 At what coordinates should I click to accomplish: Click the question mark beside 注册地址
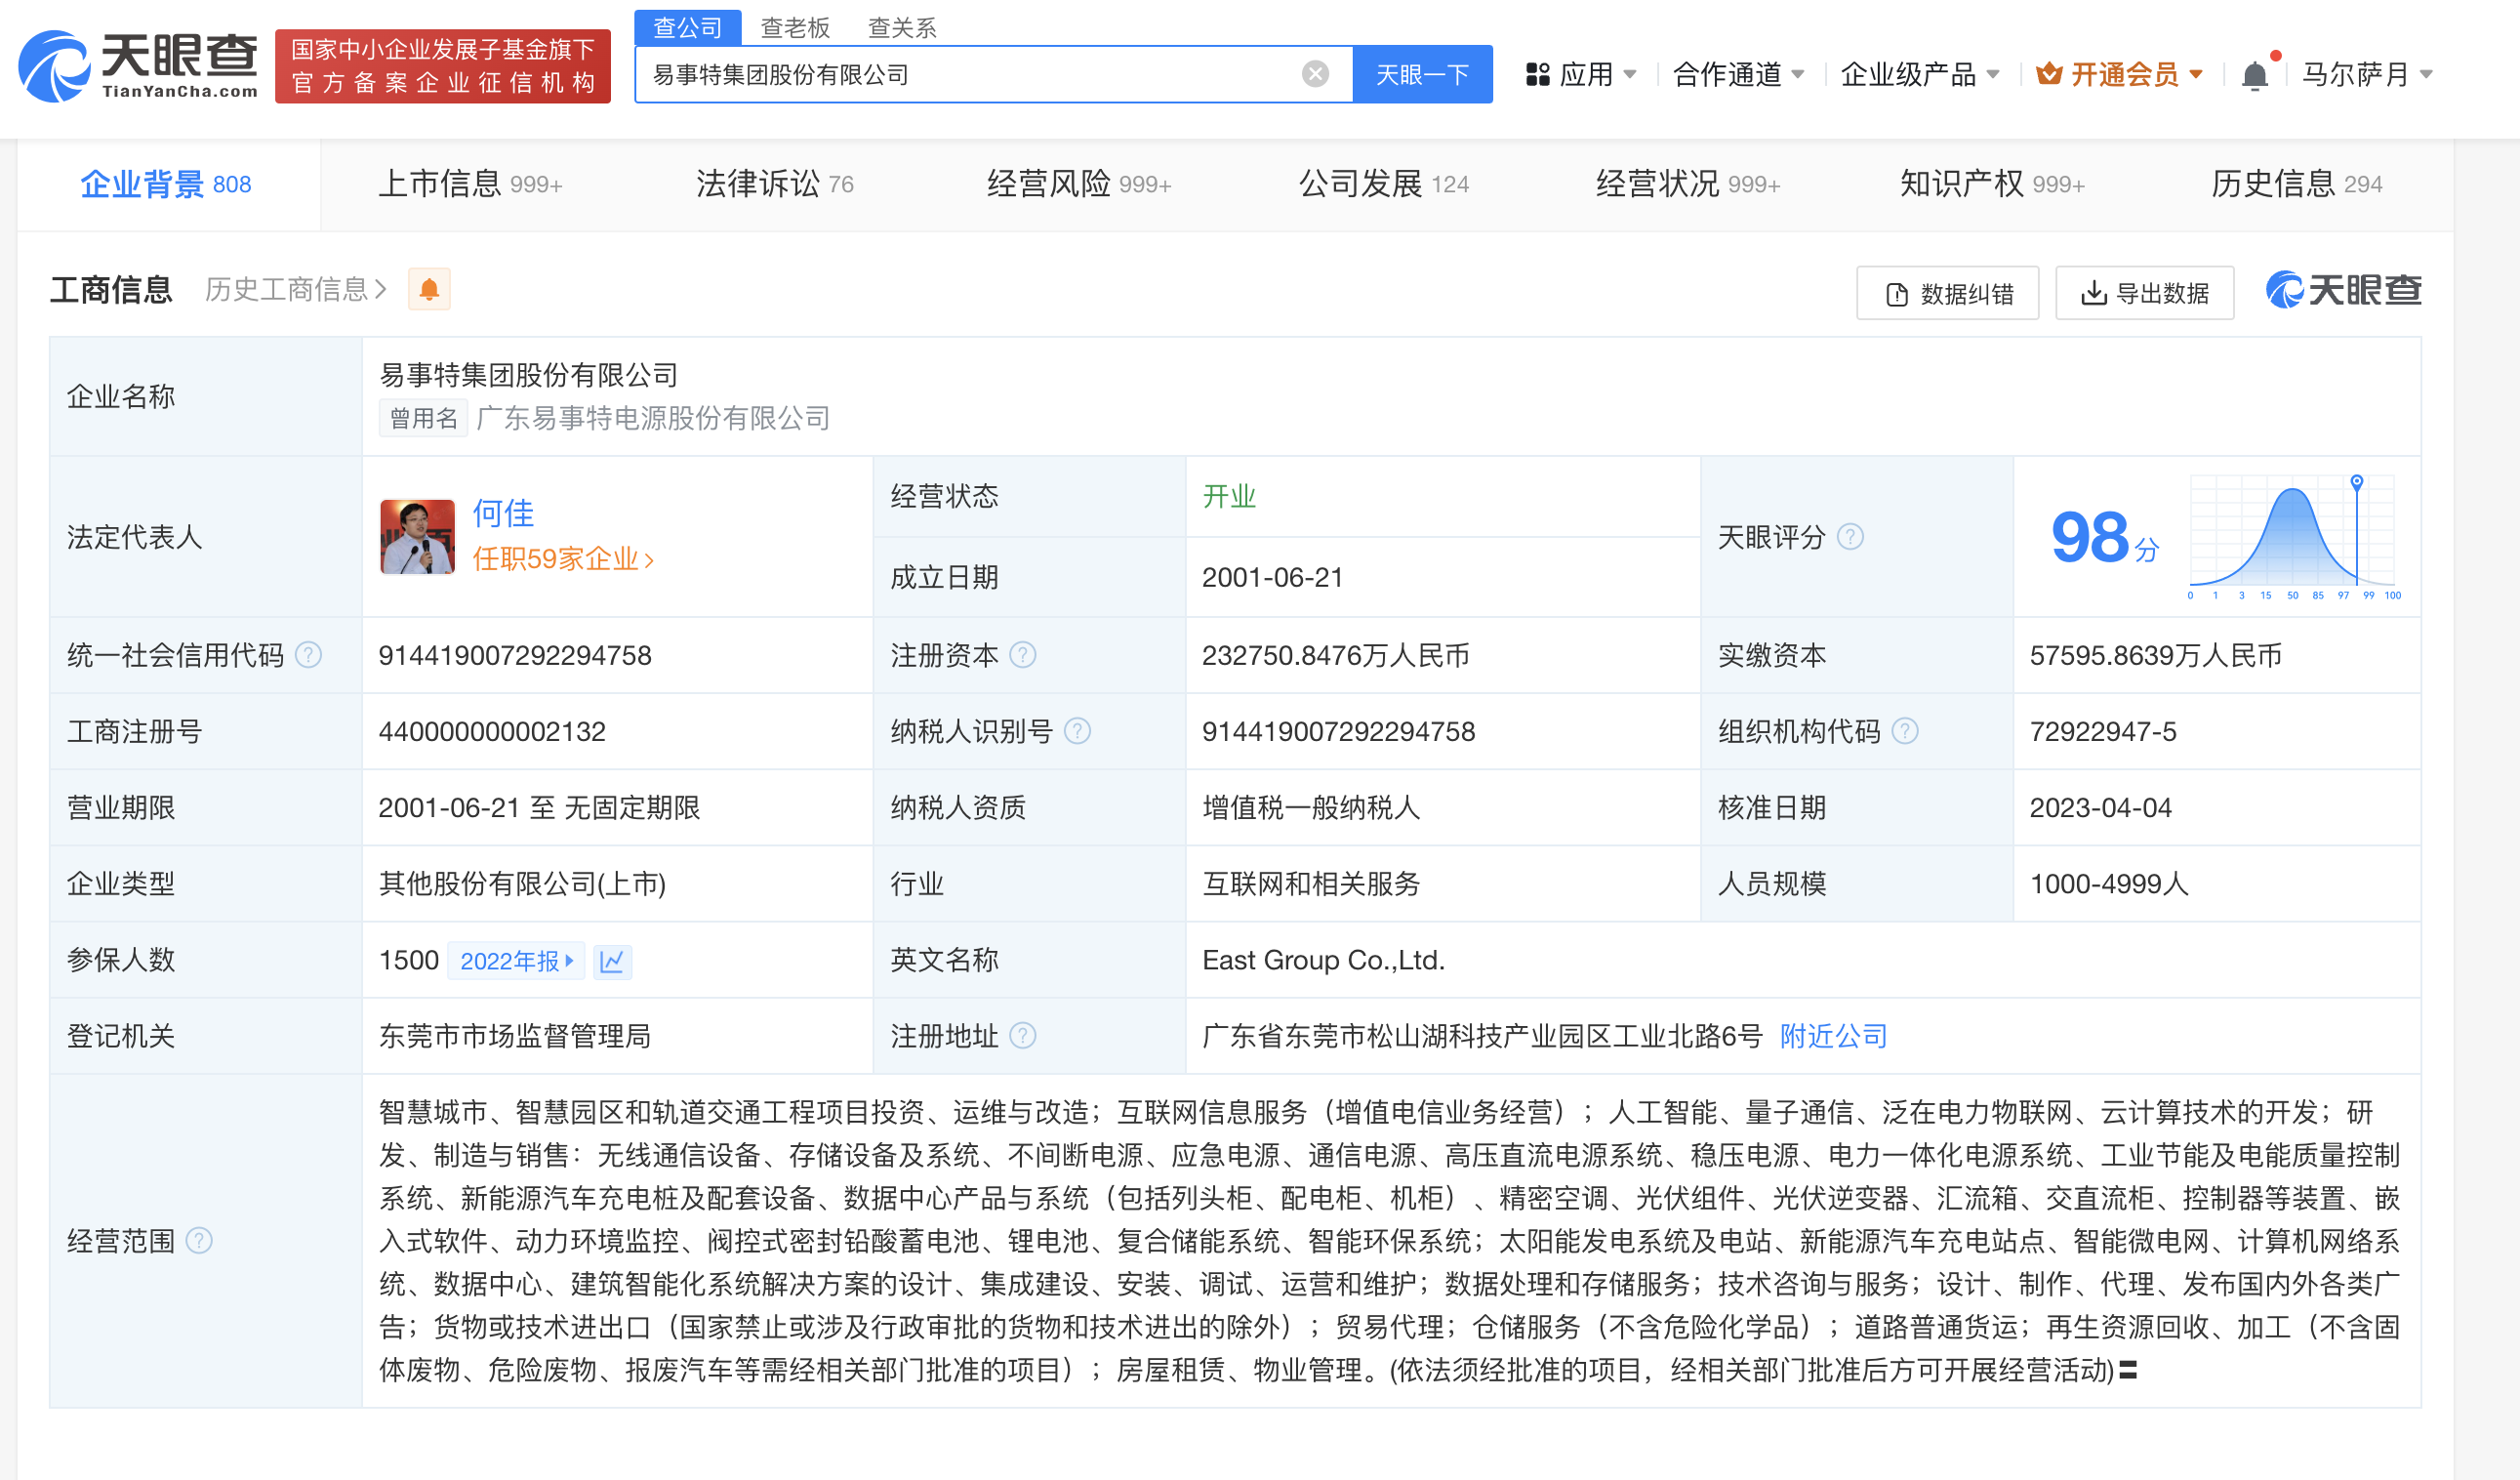tap(1026, 1036)
